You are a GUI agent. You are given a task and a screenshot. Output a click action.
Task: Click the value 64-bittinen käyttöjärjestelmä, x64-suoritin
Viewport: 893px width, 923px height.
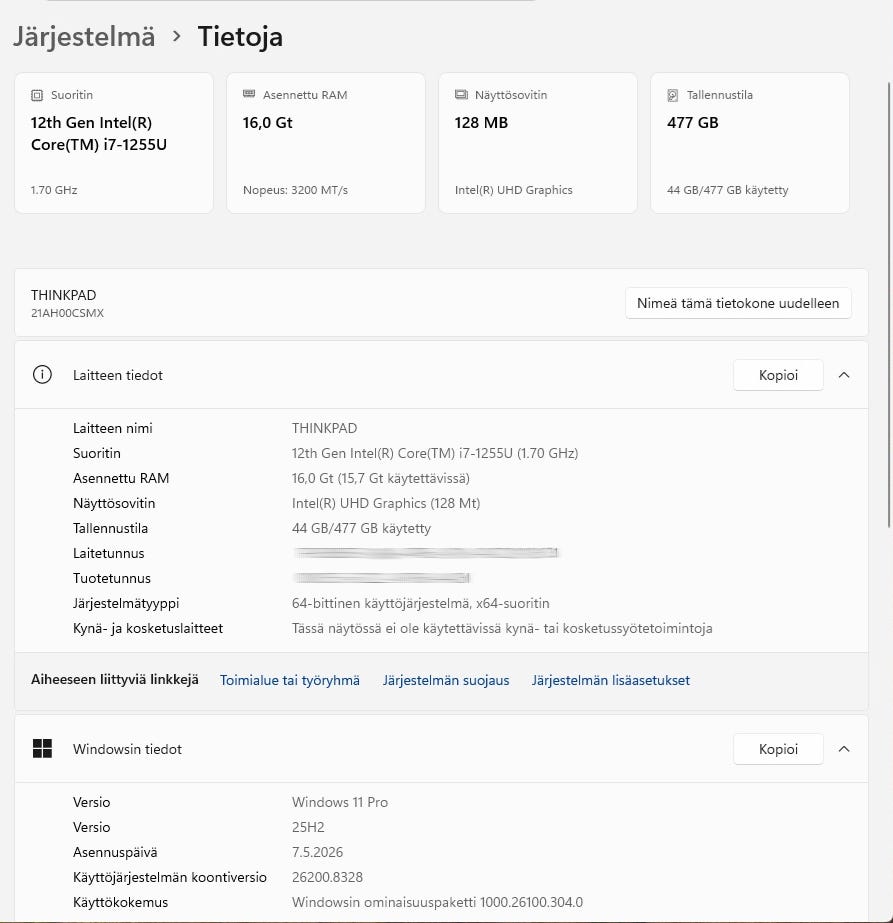420,603
